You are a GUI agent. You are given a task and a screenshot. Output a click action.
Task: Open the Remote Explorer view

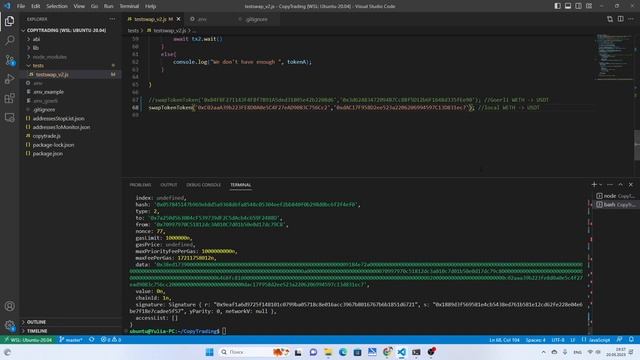(x=9, y=118)
